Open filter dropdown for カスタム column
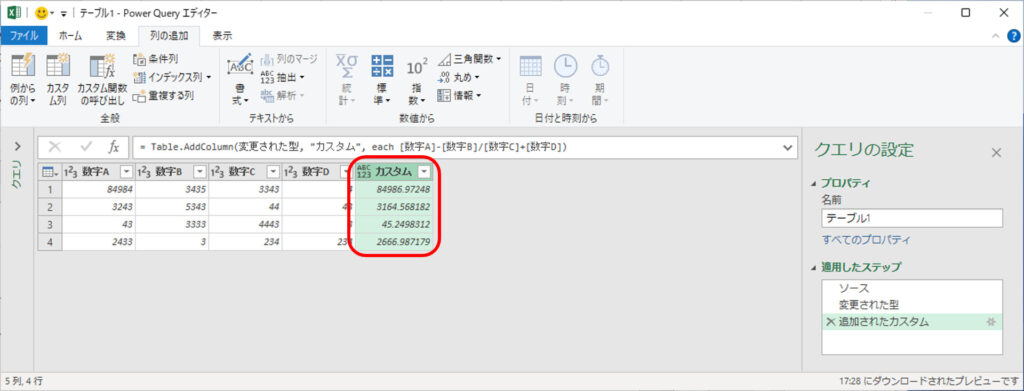The width and height of the screenshot is (1024, 391). pos(425,172)
